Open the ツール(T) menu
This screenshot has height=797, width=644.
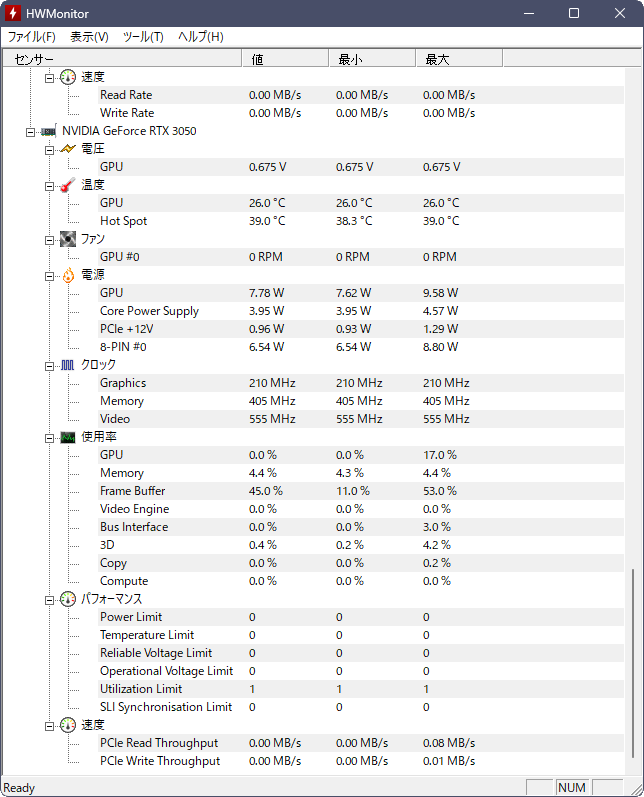pyautogui.click(x=143, y=37)
